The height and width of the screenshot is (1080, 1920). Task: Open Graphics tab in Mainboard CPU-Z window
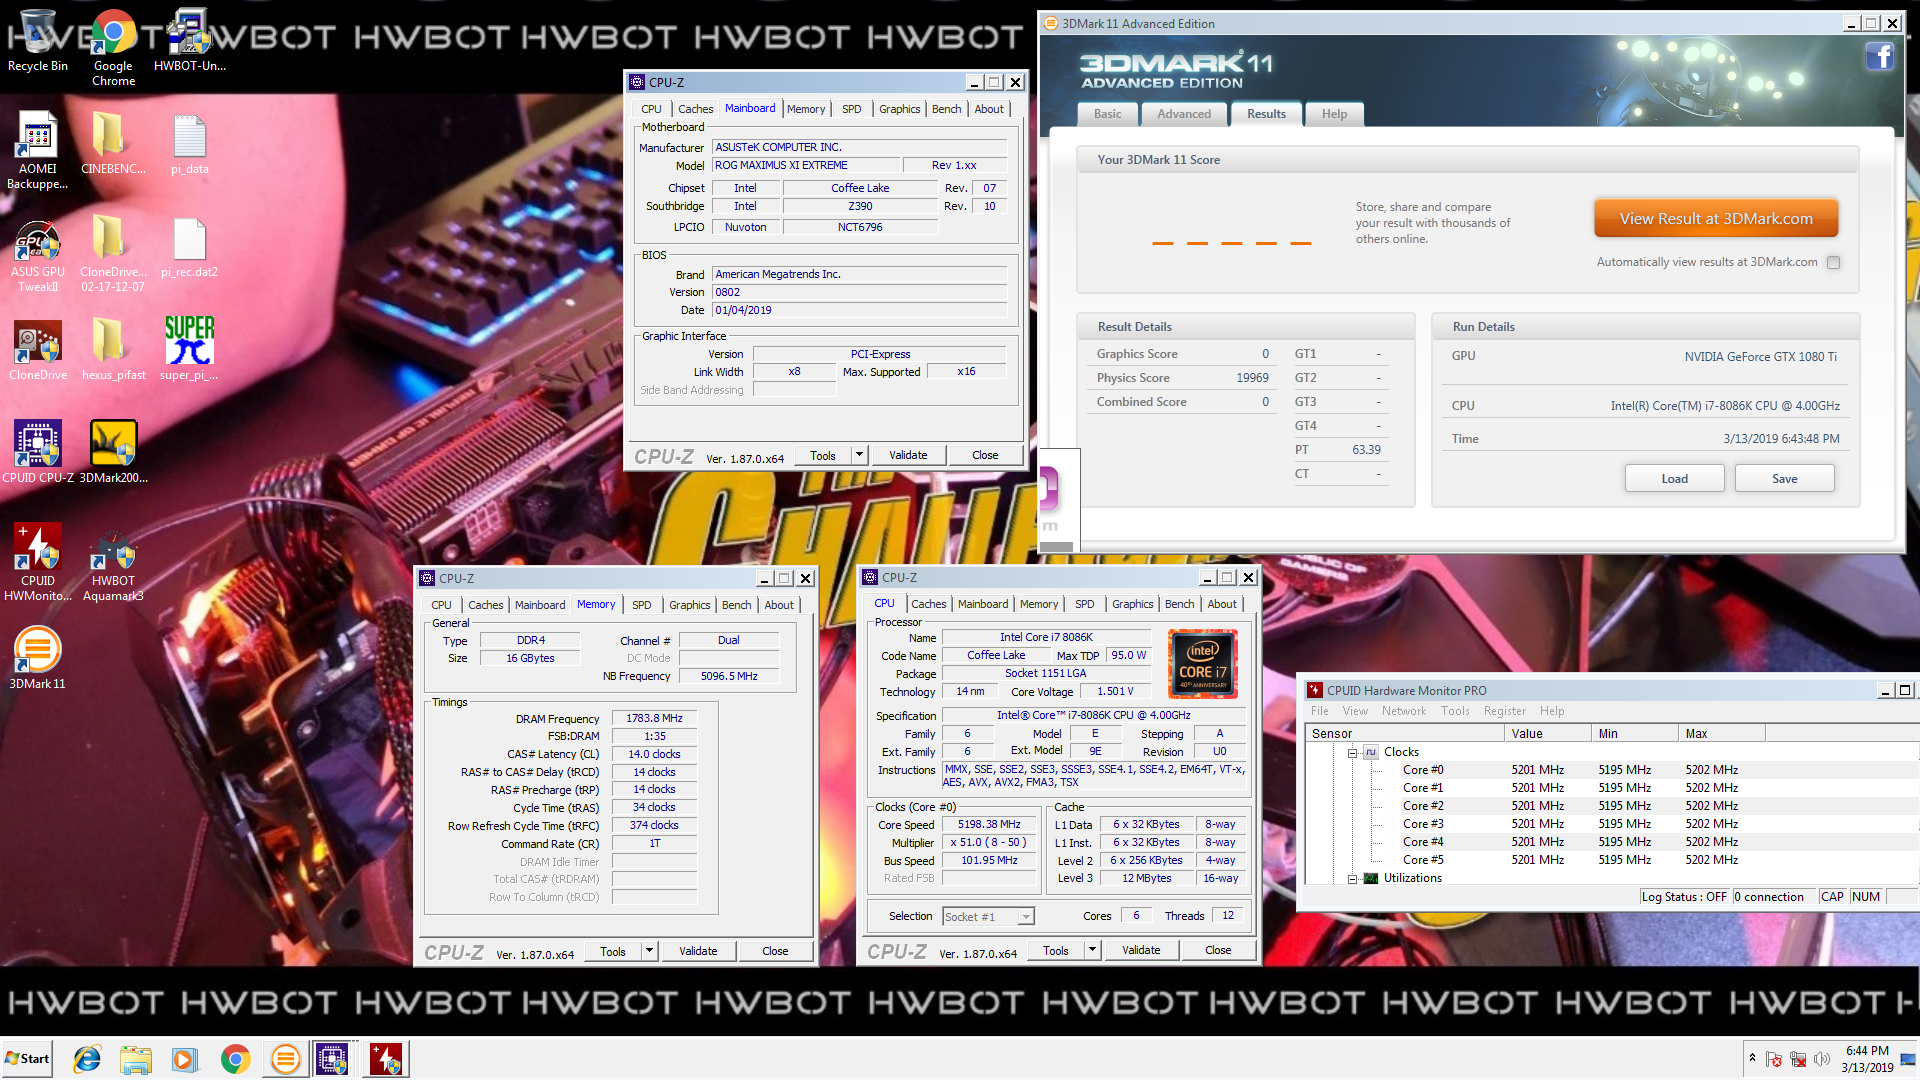click(x=899, y=109)
